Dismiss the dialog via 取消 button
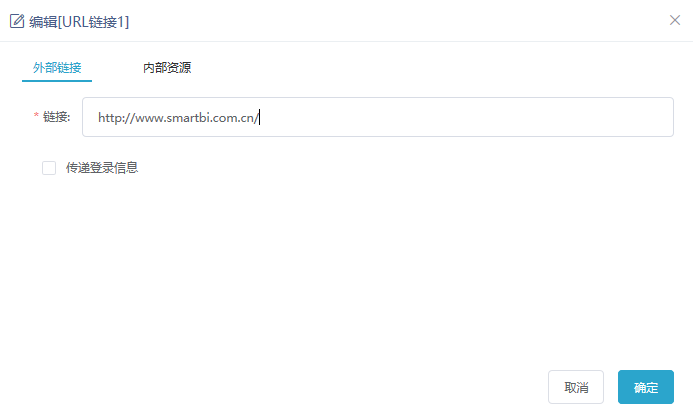 (576, 387)
